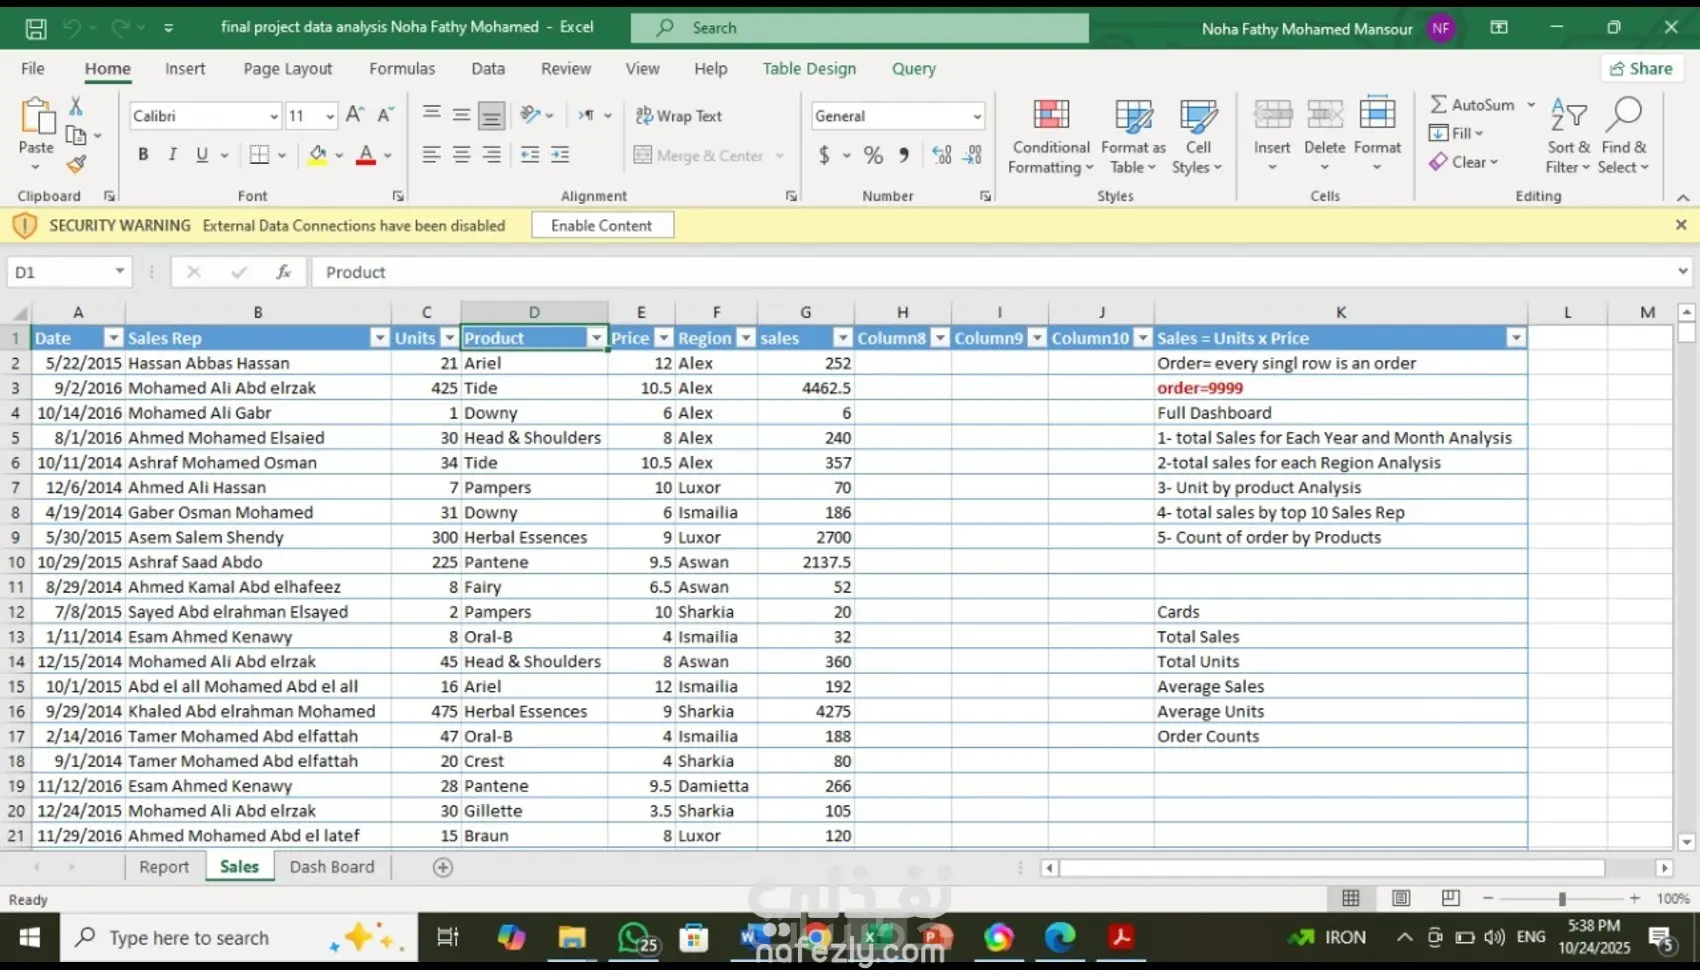Viewport: 1700px width, 970px height.
Task: Open the General number format dropdown
Action: [977, 116]
